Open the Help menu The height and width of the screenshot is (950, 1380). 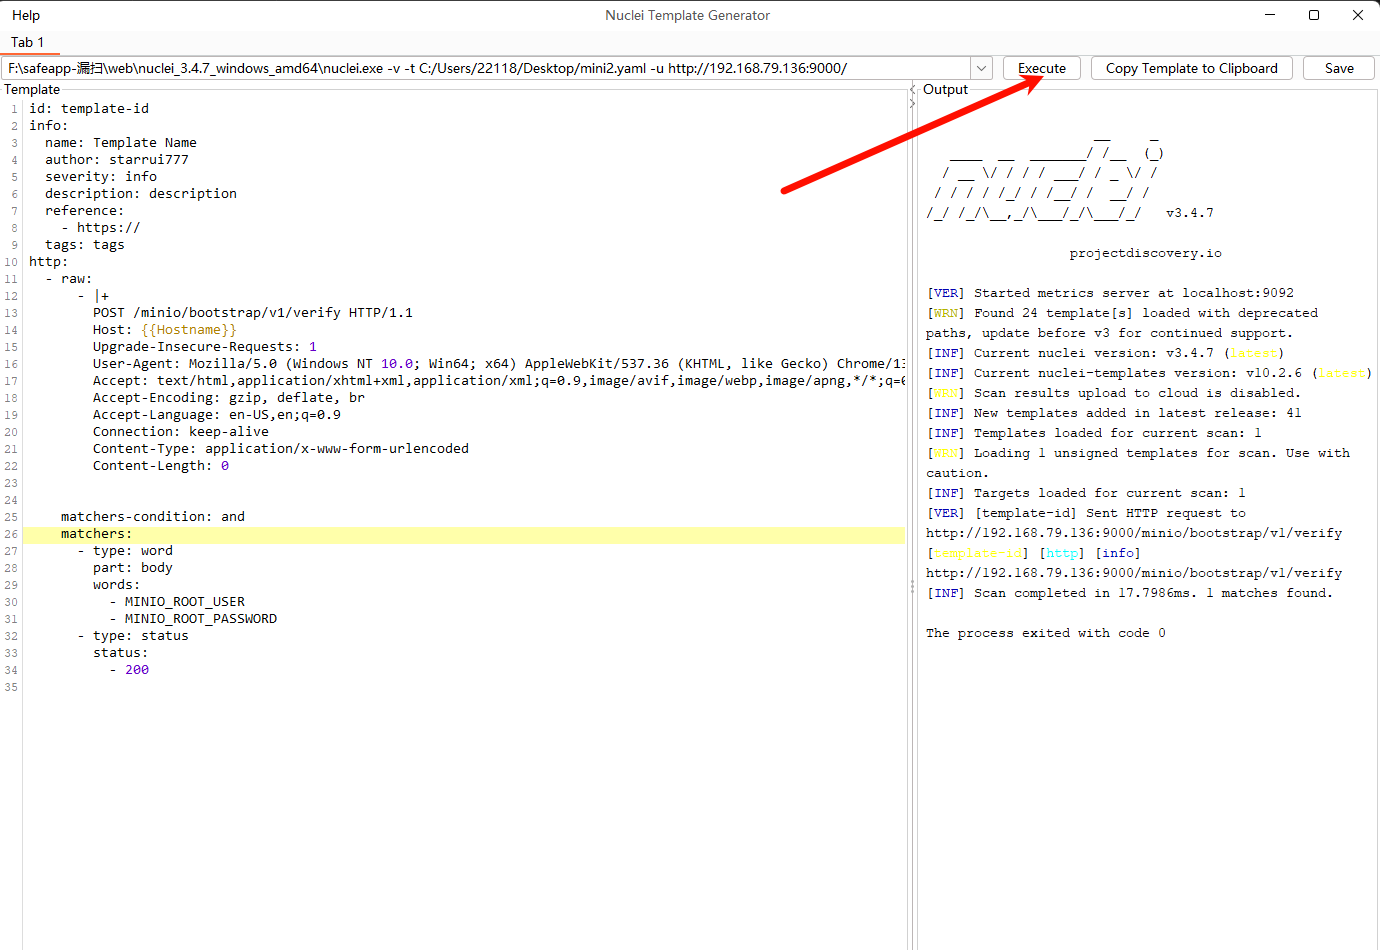[25, 15]
